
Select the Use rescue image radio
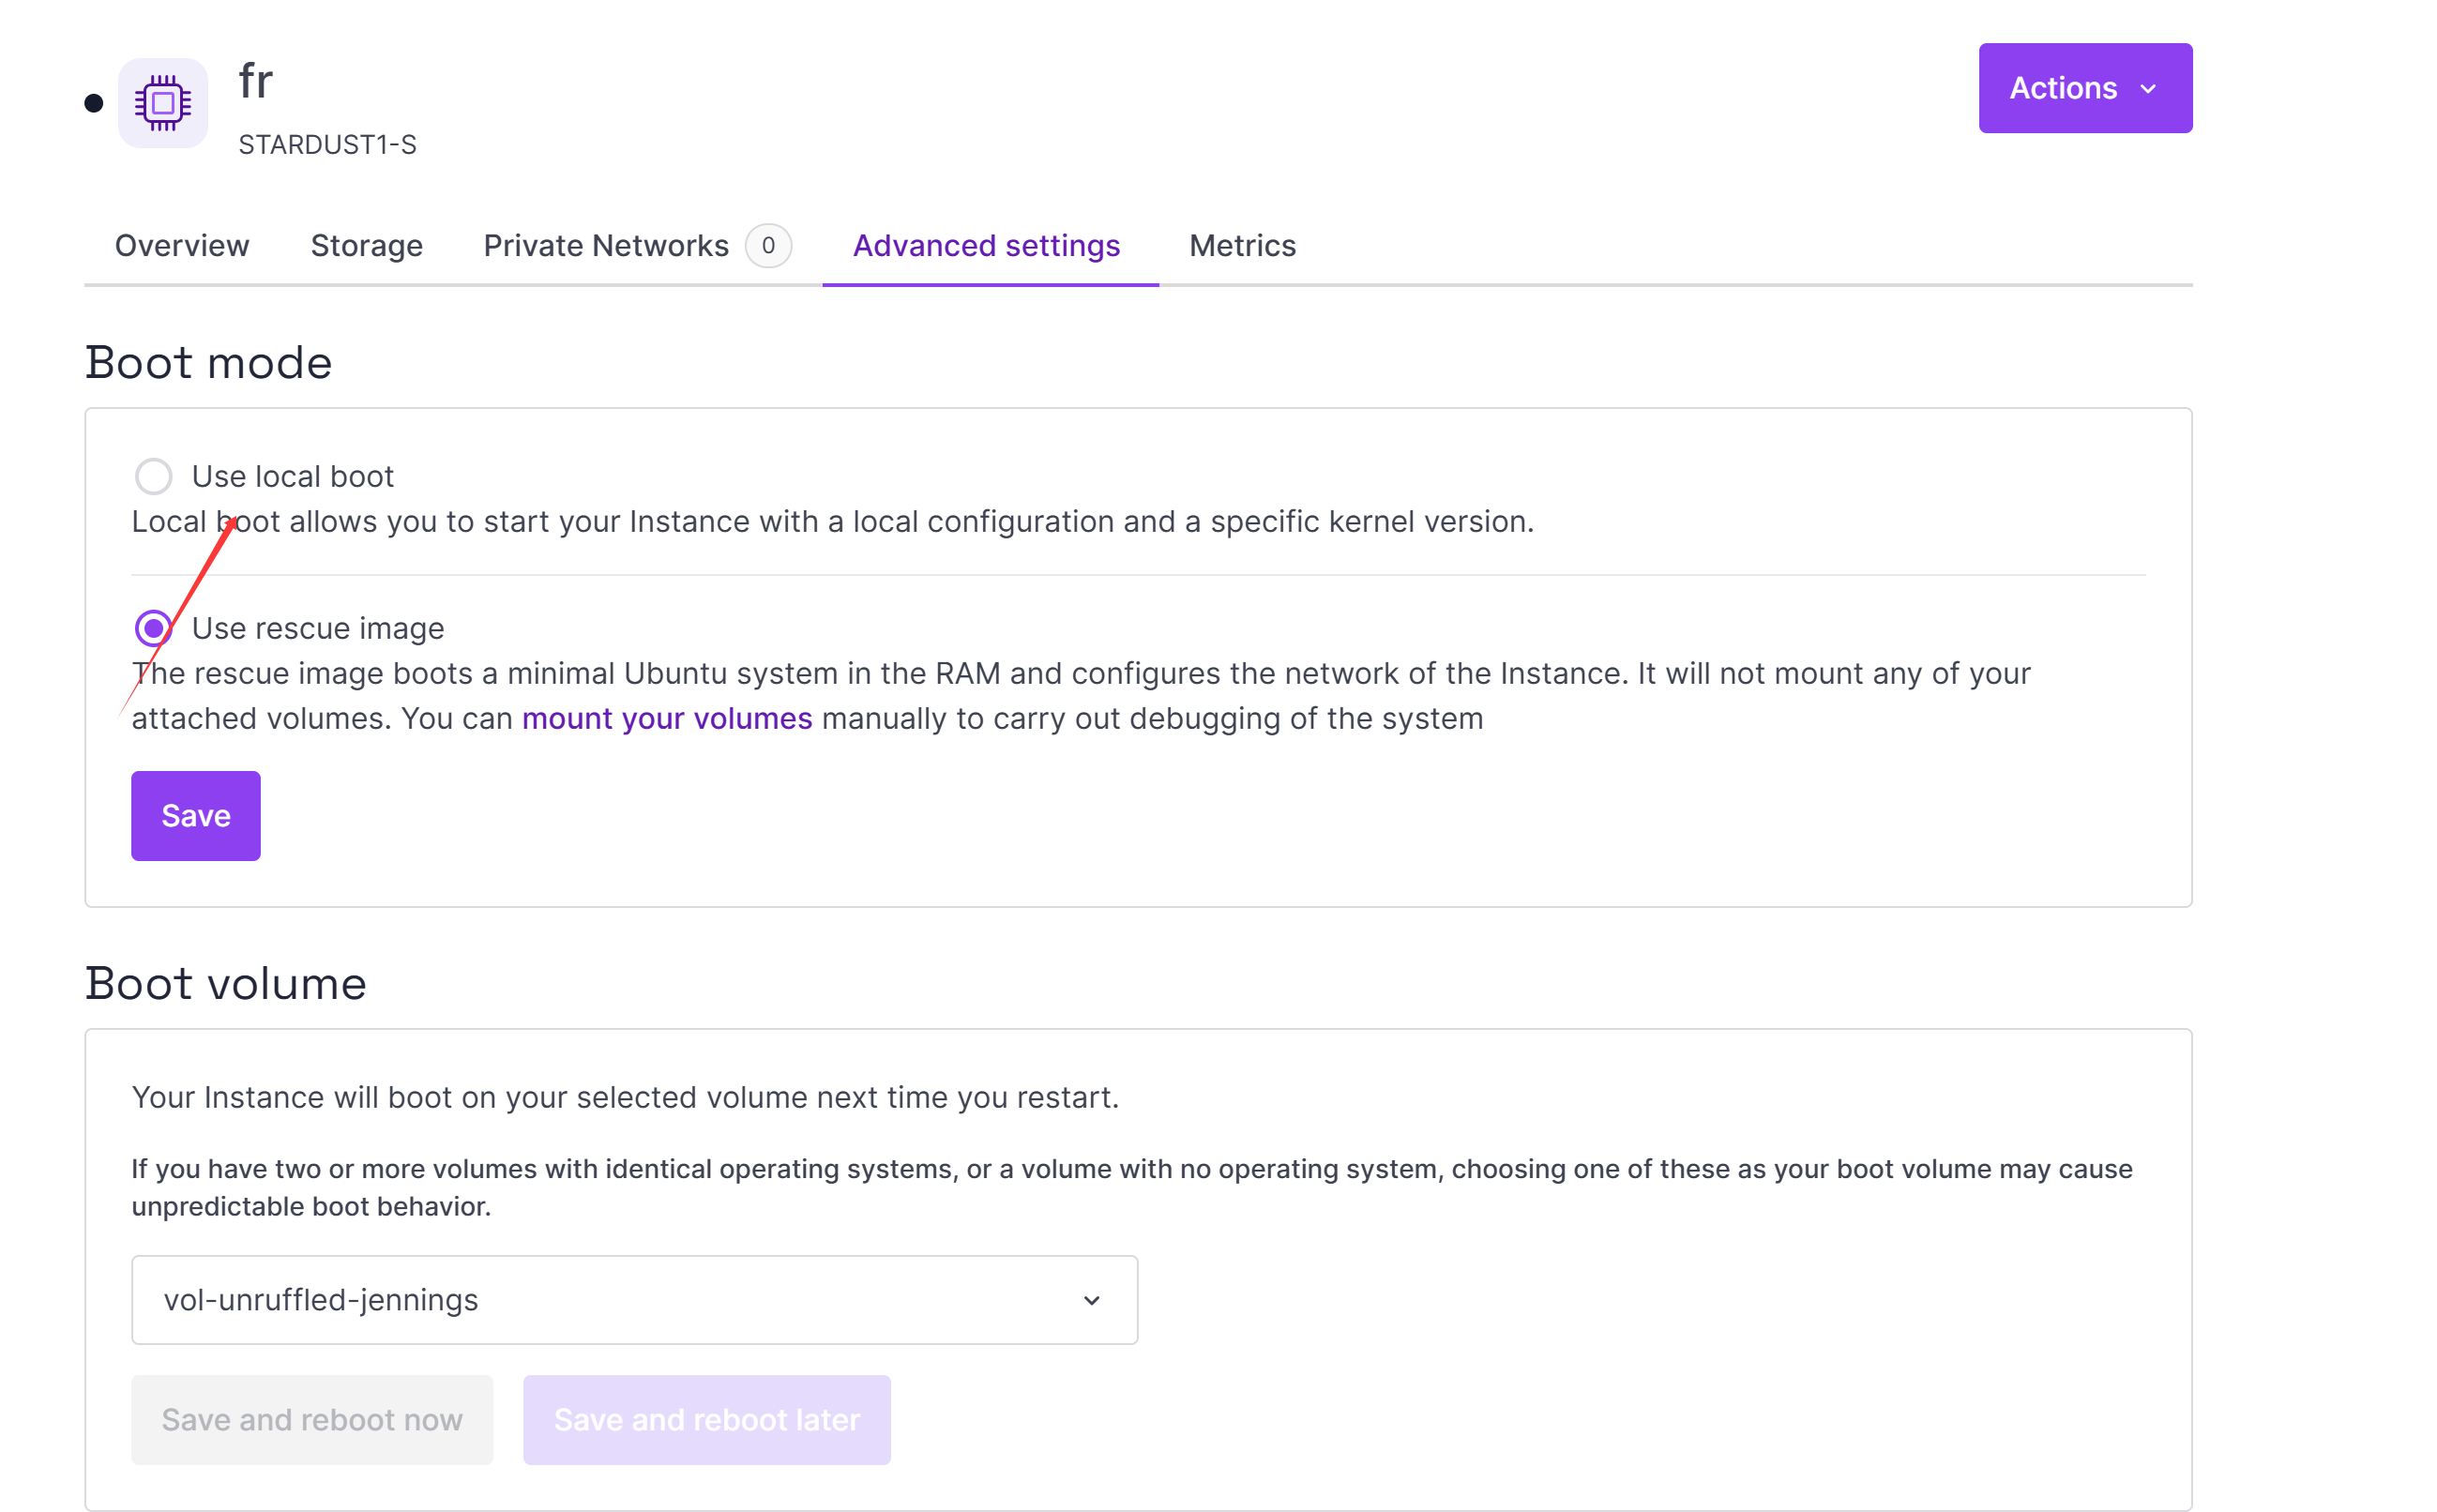[153, 628]
